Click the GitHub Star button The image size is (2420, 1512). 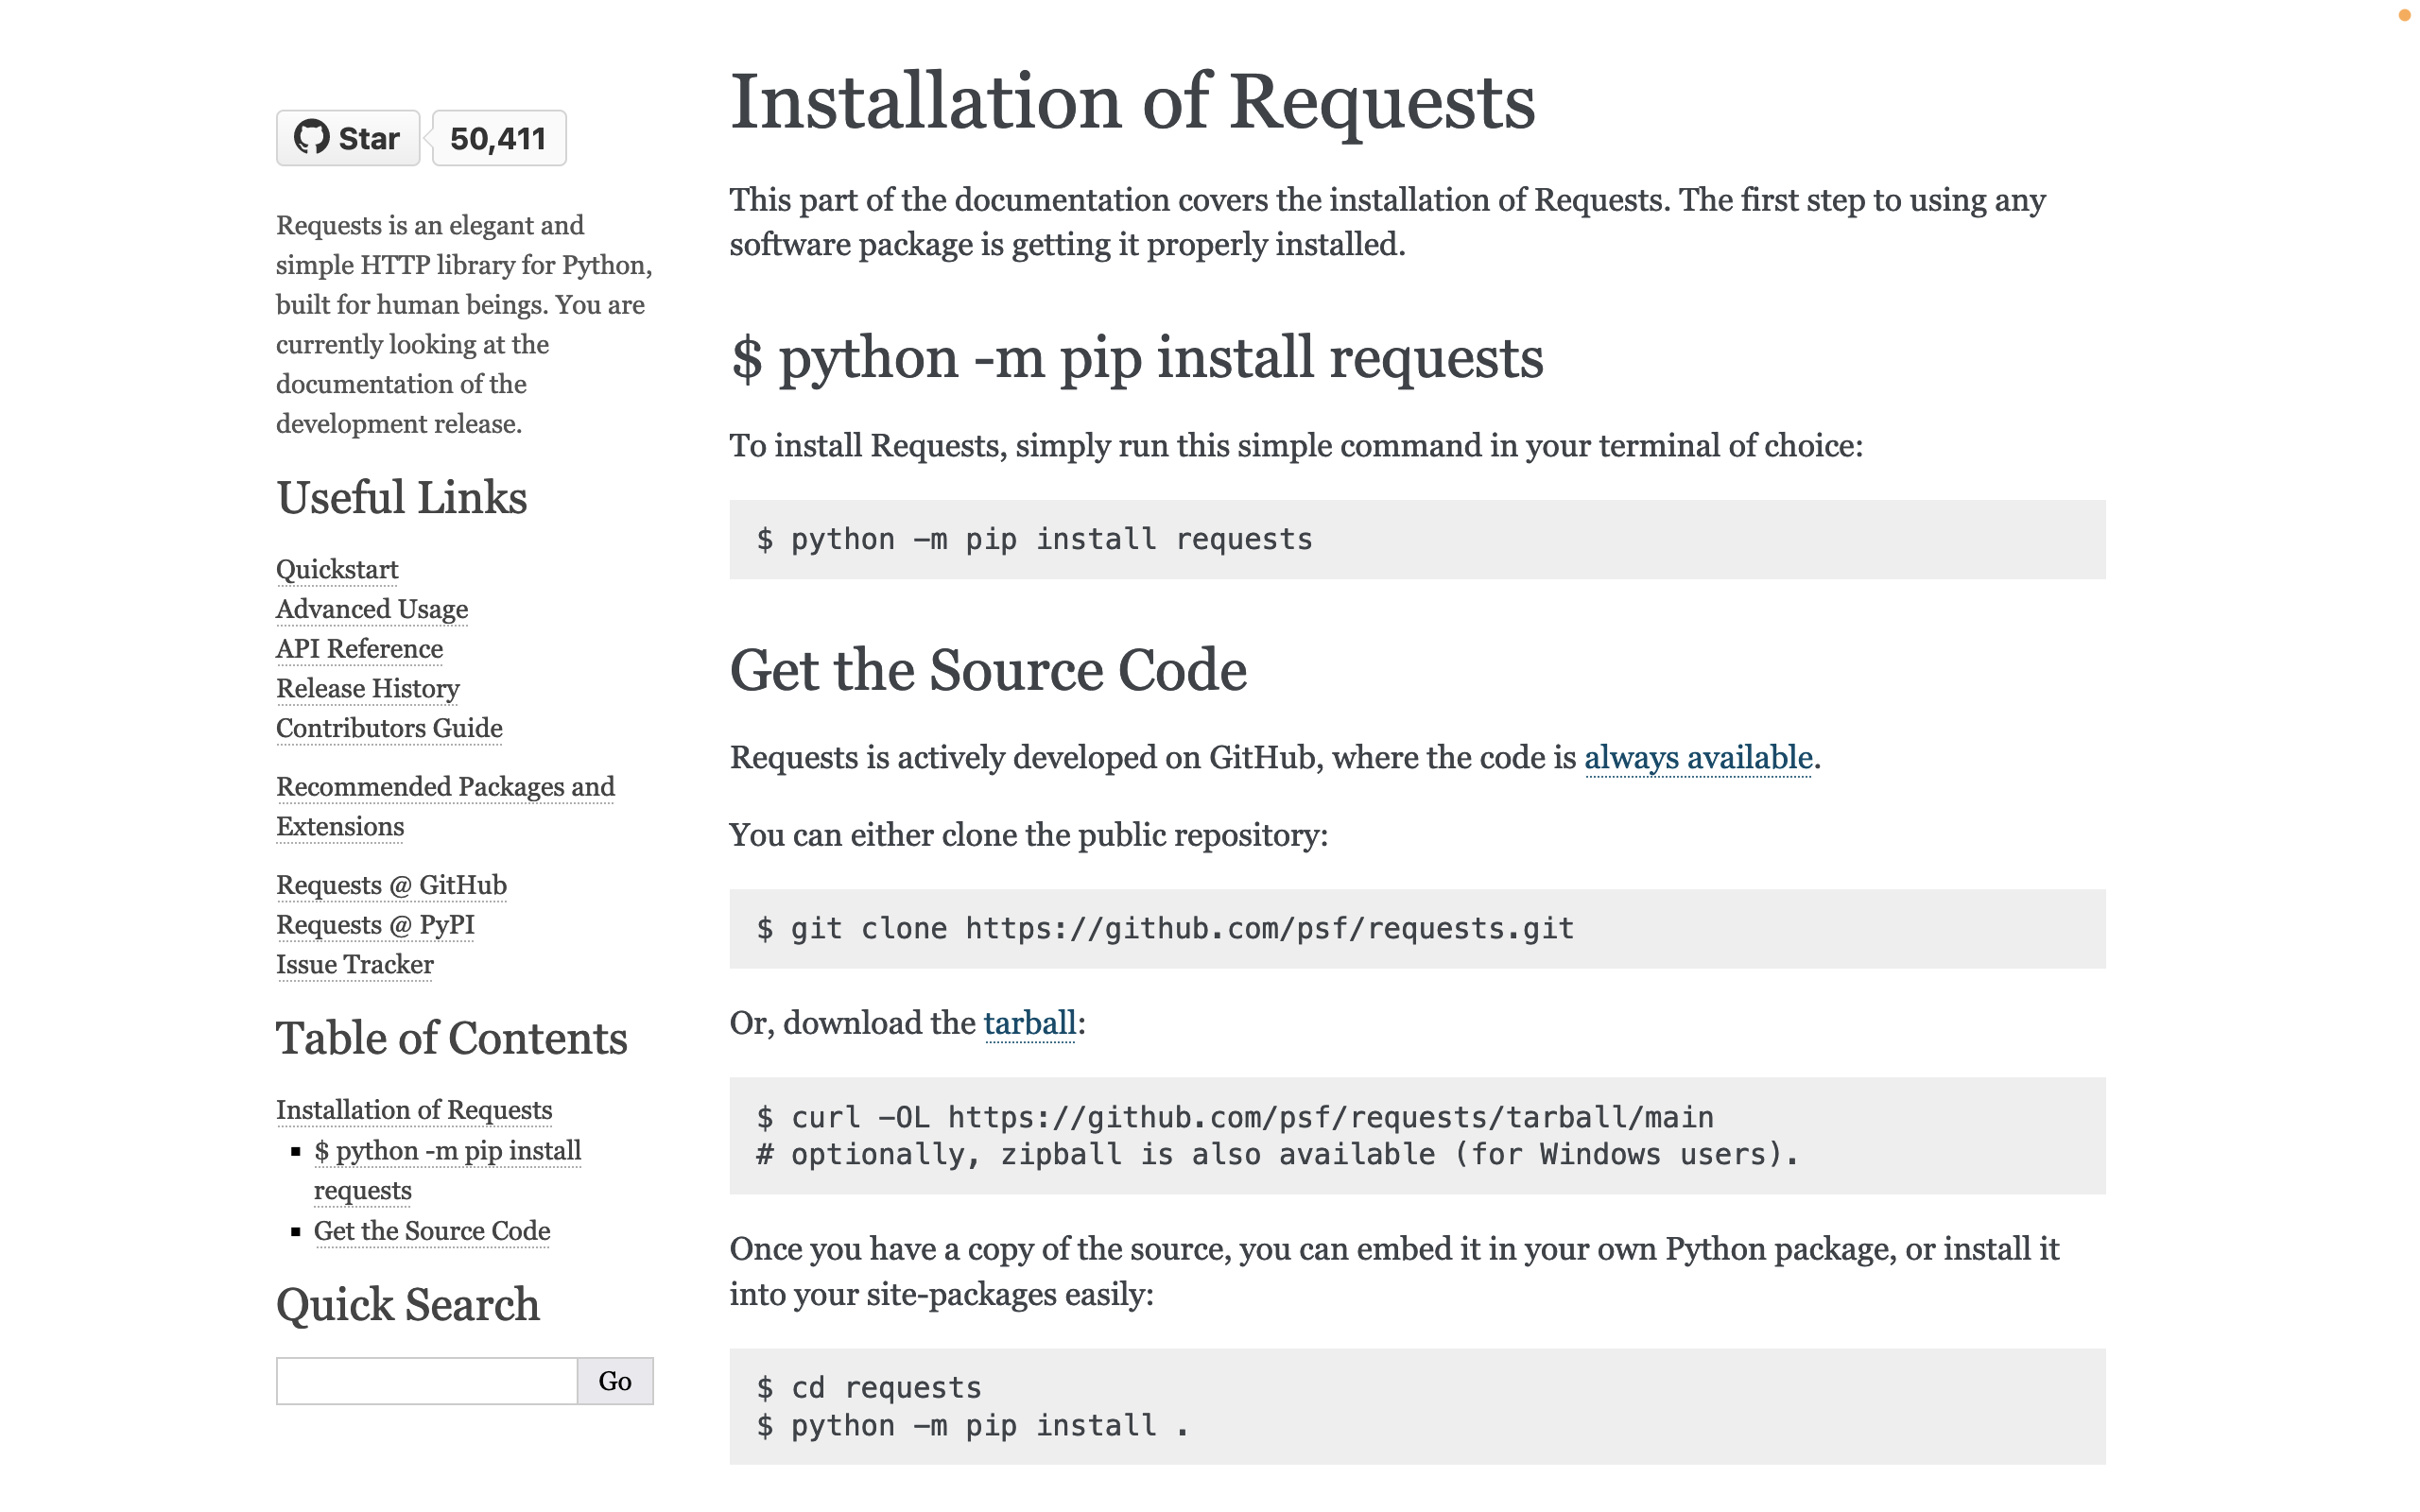348,138
